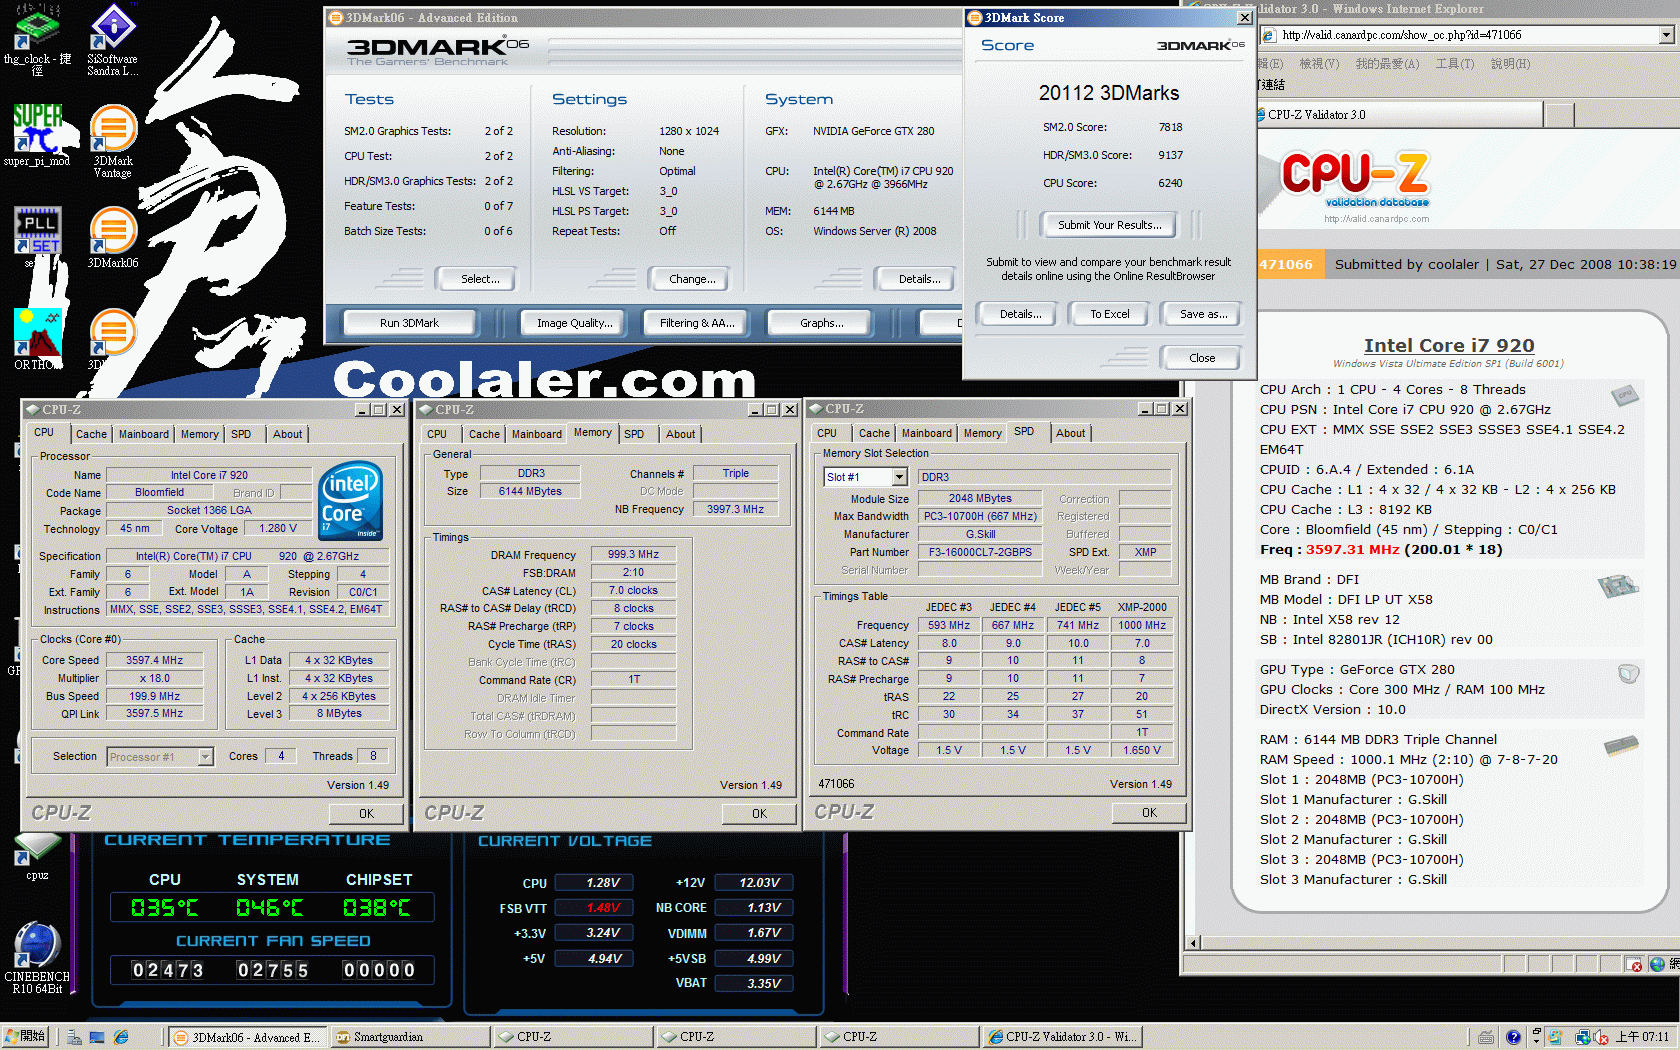Open Image Quality settings in 3DMark06

pyautogui.click(x=574, y=323)
